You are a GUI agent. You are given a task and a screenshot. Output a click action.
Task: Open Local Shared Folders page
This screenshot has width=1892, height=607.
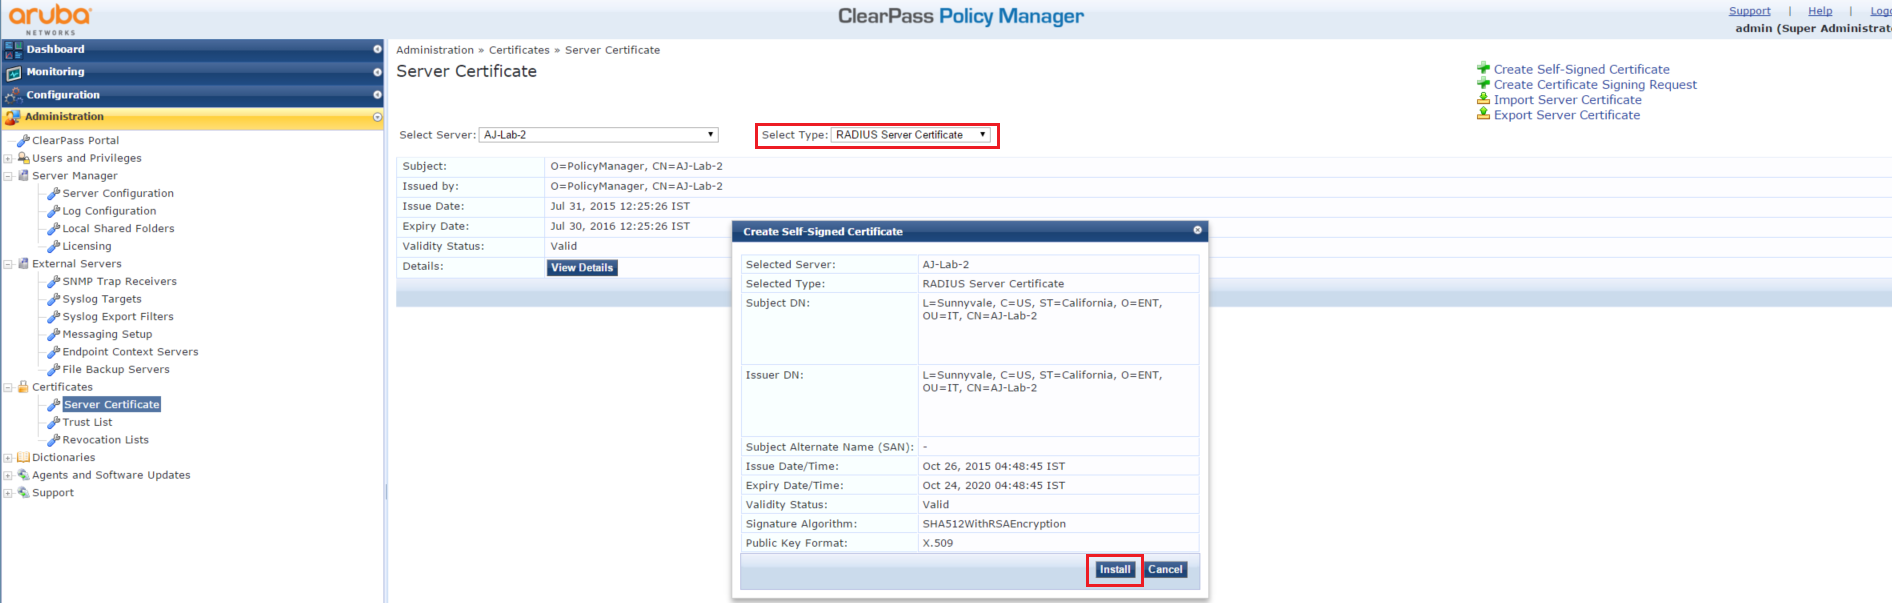[x=118, y=229]
